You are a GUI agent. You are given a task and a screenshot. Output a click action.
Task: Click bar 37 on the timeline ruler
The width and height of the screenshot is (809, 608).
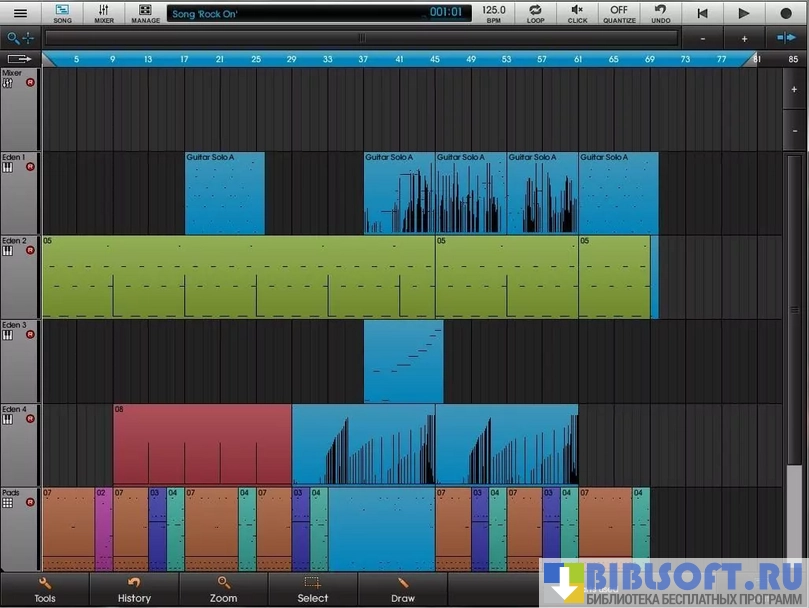click(x=363, y=60)
